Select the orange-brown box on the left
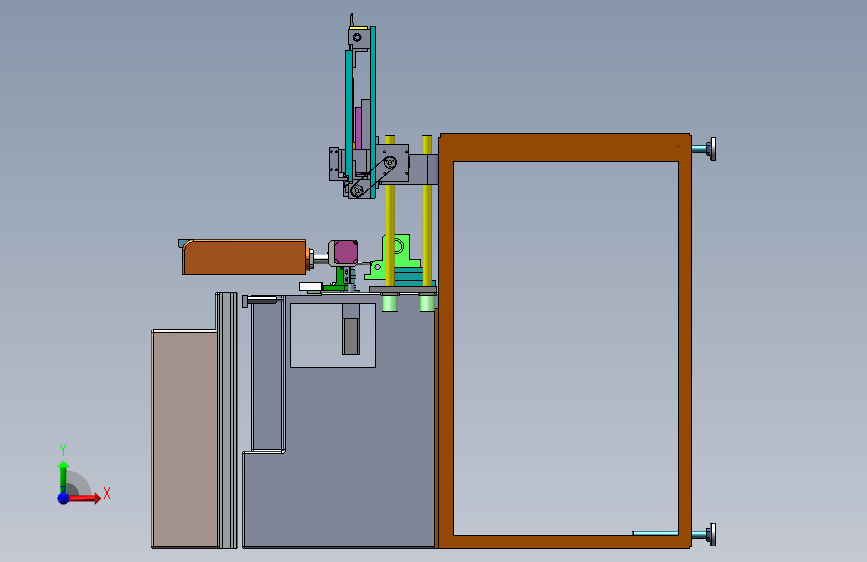 pos(244,257)
